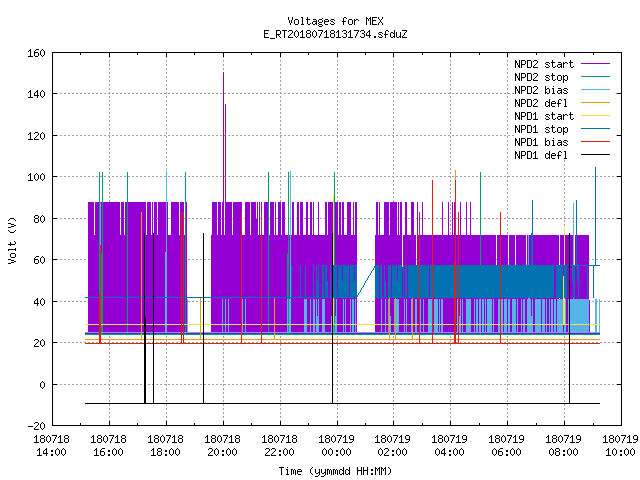The image size is (640, 480).
Task: Click the tall purple 150 V spike at 20:00
Action: pyautogui.click(x=224, y=135)
